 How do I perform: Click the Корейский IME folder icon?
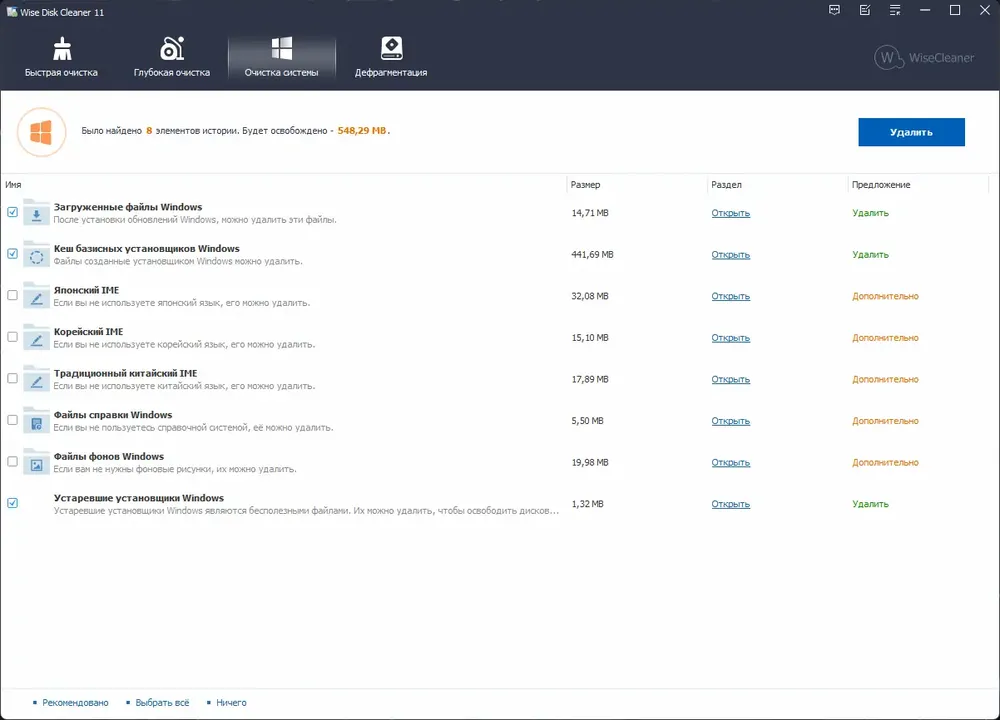pos(36,337)
